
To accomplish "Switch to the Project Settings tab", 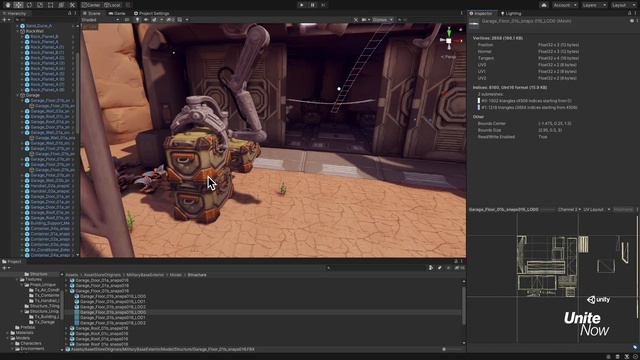I will 151,13.
